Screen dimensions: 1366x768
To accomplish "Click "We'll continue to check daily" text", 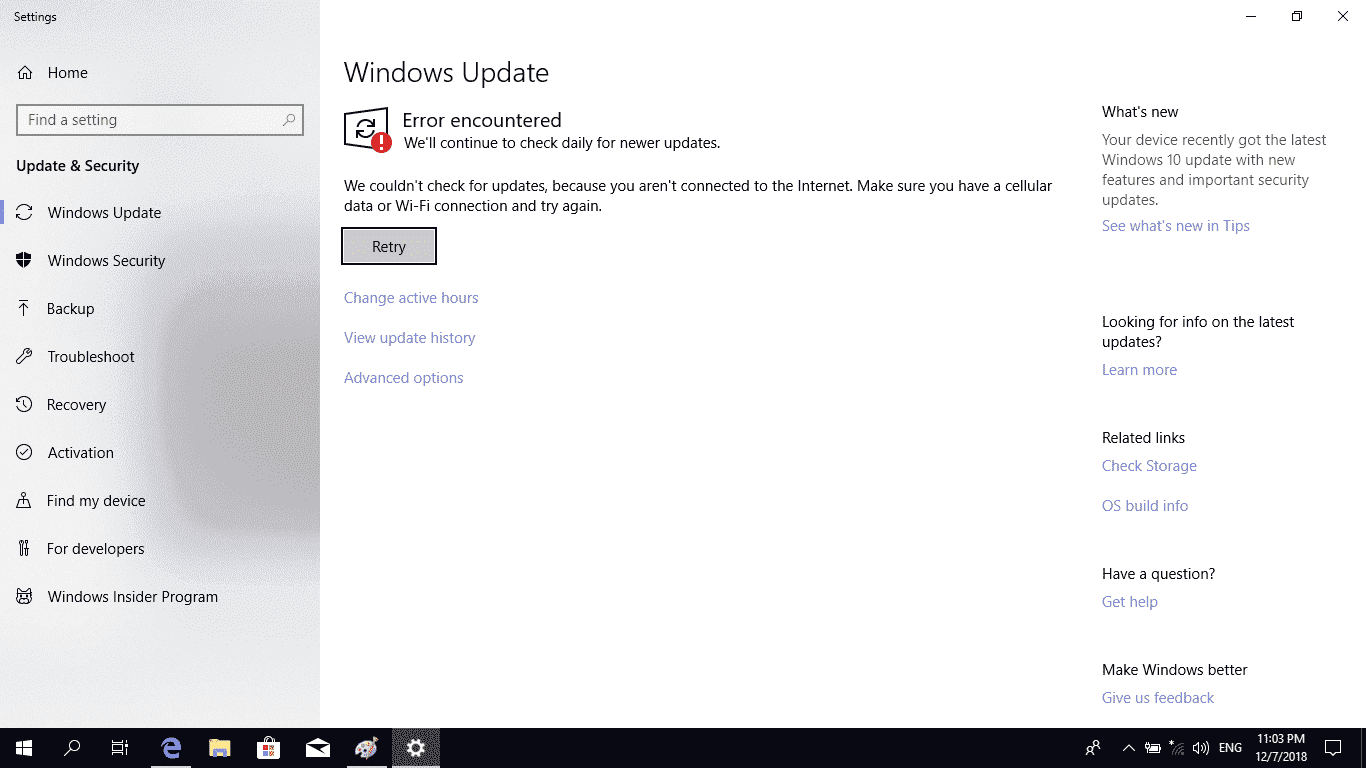I will (562, 143).
